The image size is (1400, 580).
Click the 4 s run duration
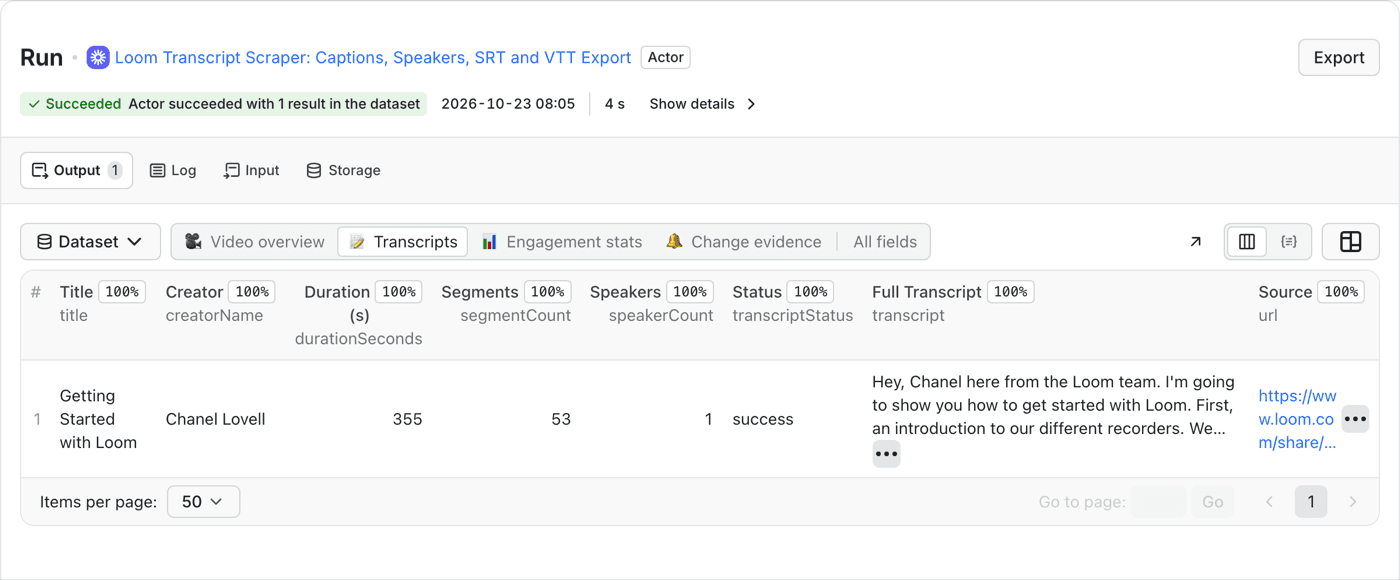(x=615, y=104)
